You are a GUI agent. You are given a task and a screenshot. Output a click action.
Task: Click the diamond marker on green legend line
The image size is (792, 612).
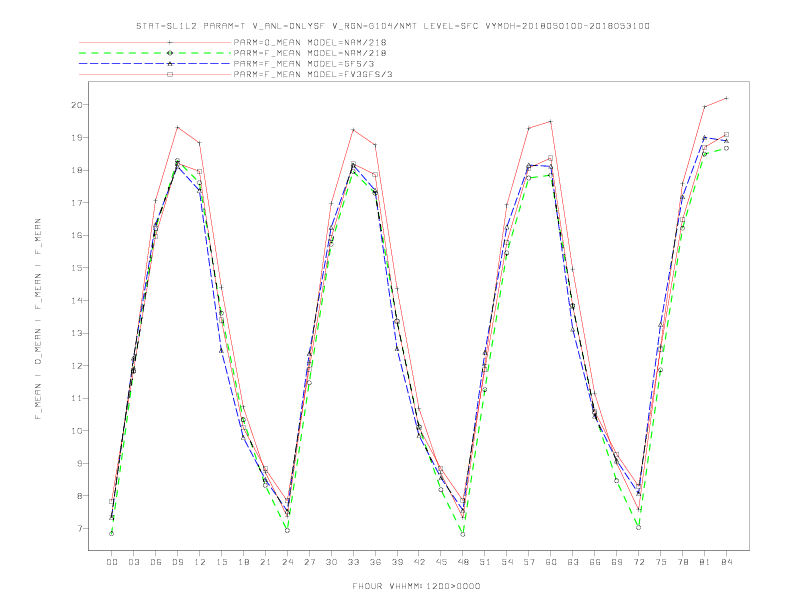170,53
